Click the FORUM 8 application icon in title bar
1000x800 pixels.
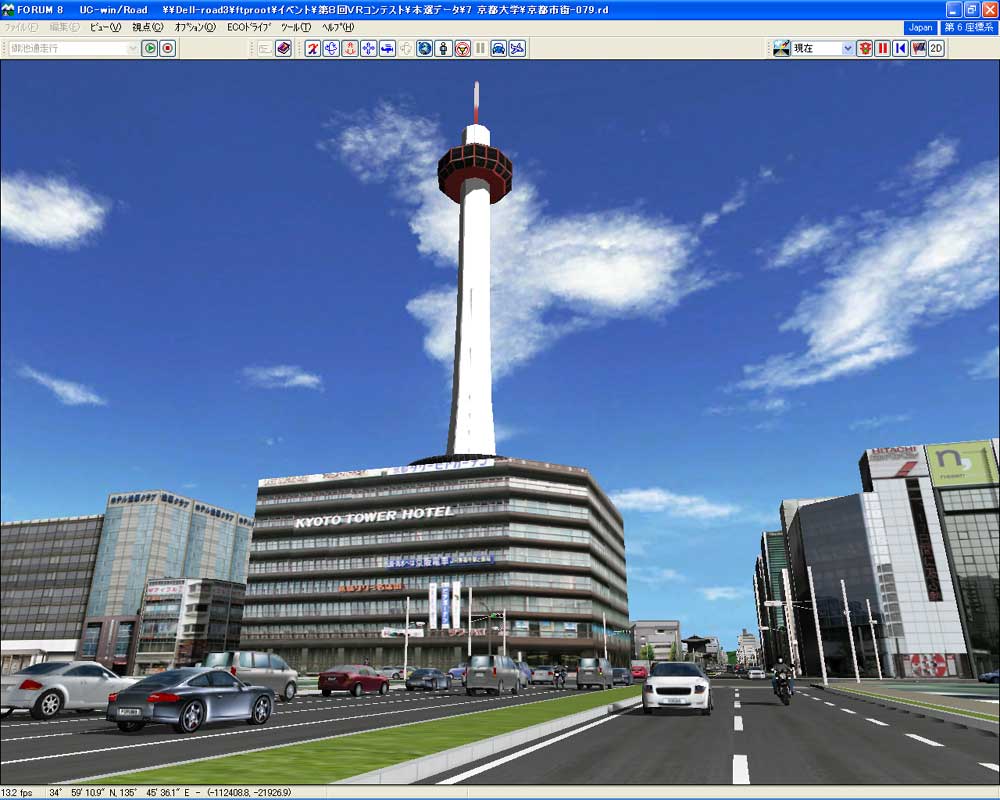8,10
